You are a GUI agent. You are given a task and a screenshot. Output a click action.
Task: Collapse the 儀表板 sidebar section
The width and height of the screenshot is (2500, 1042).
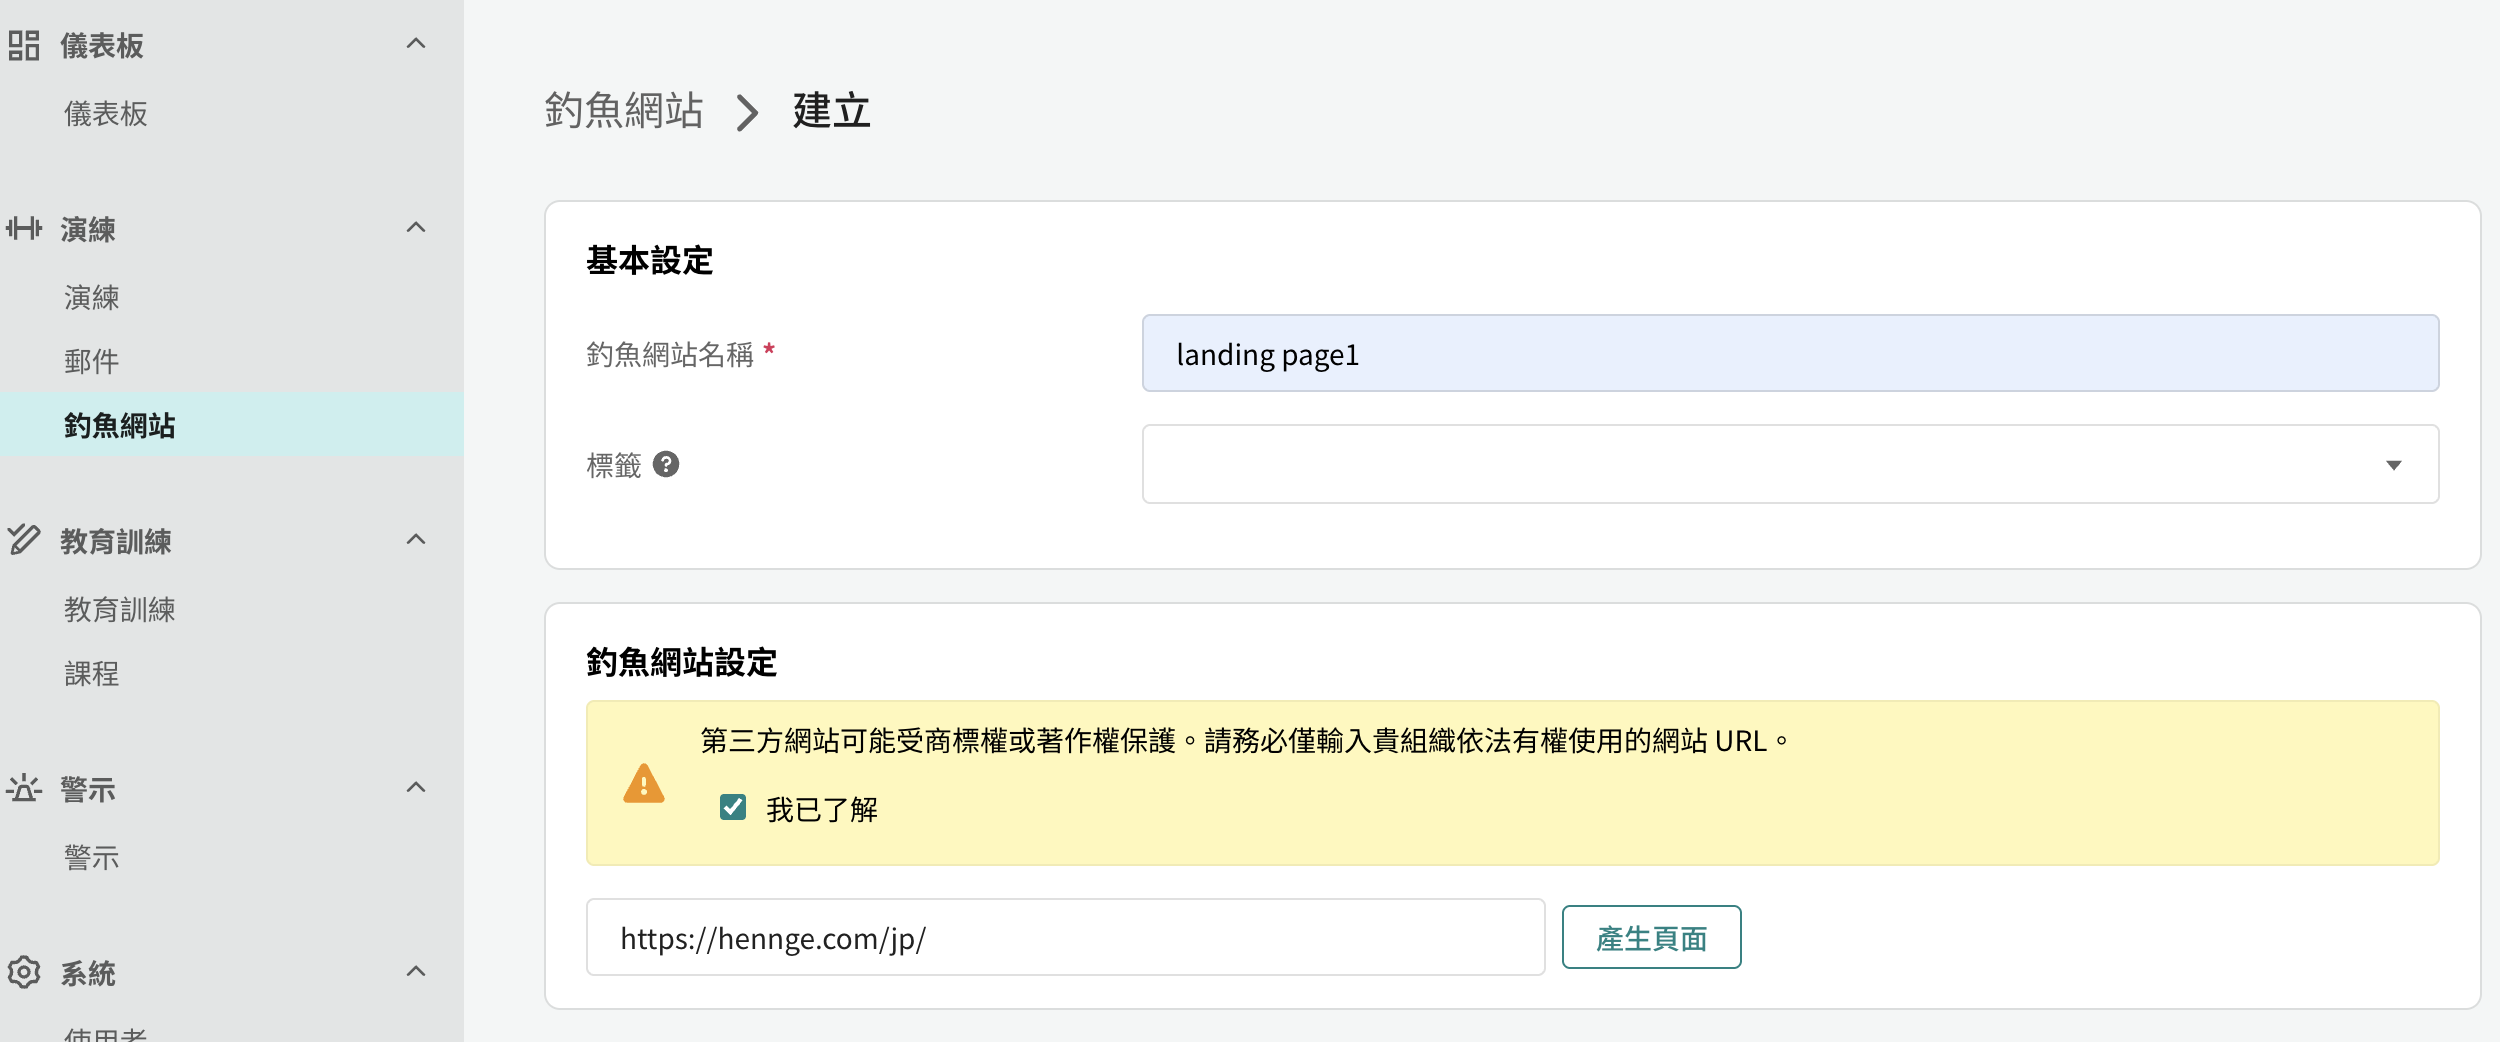click(x=416, y=44)
